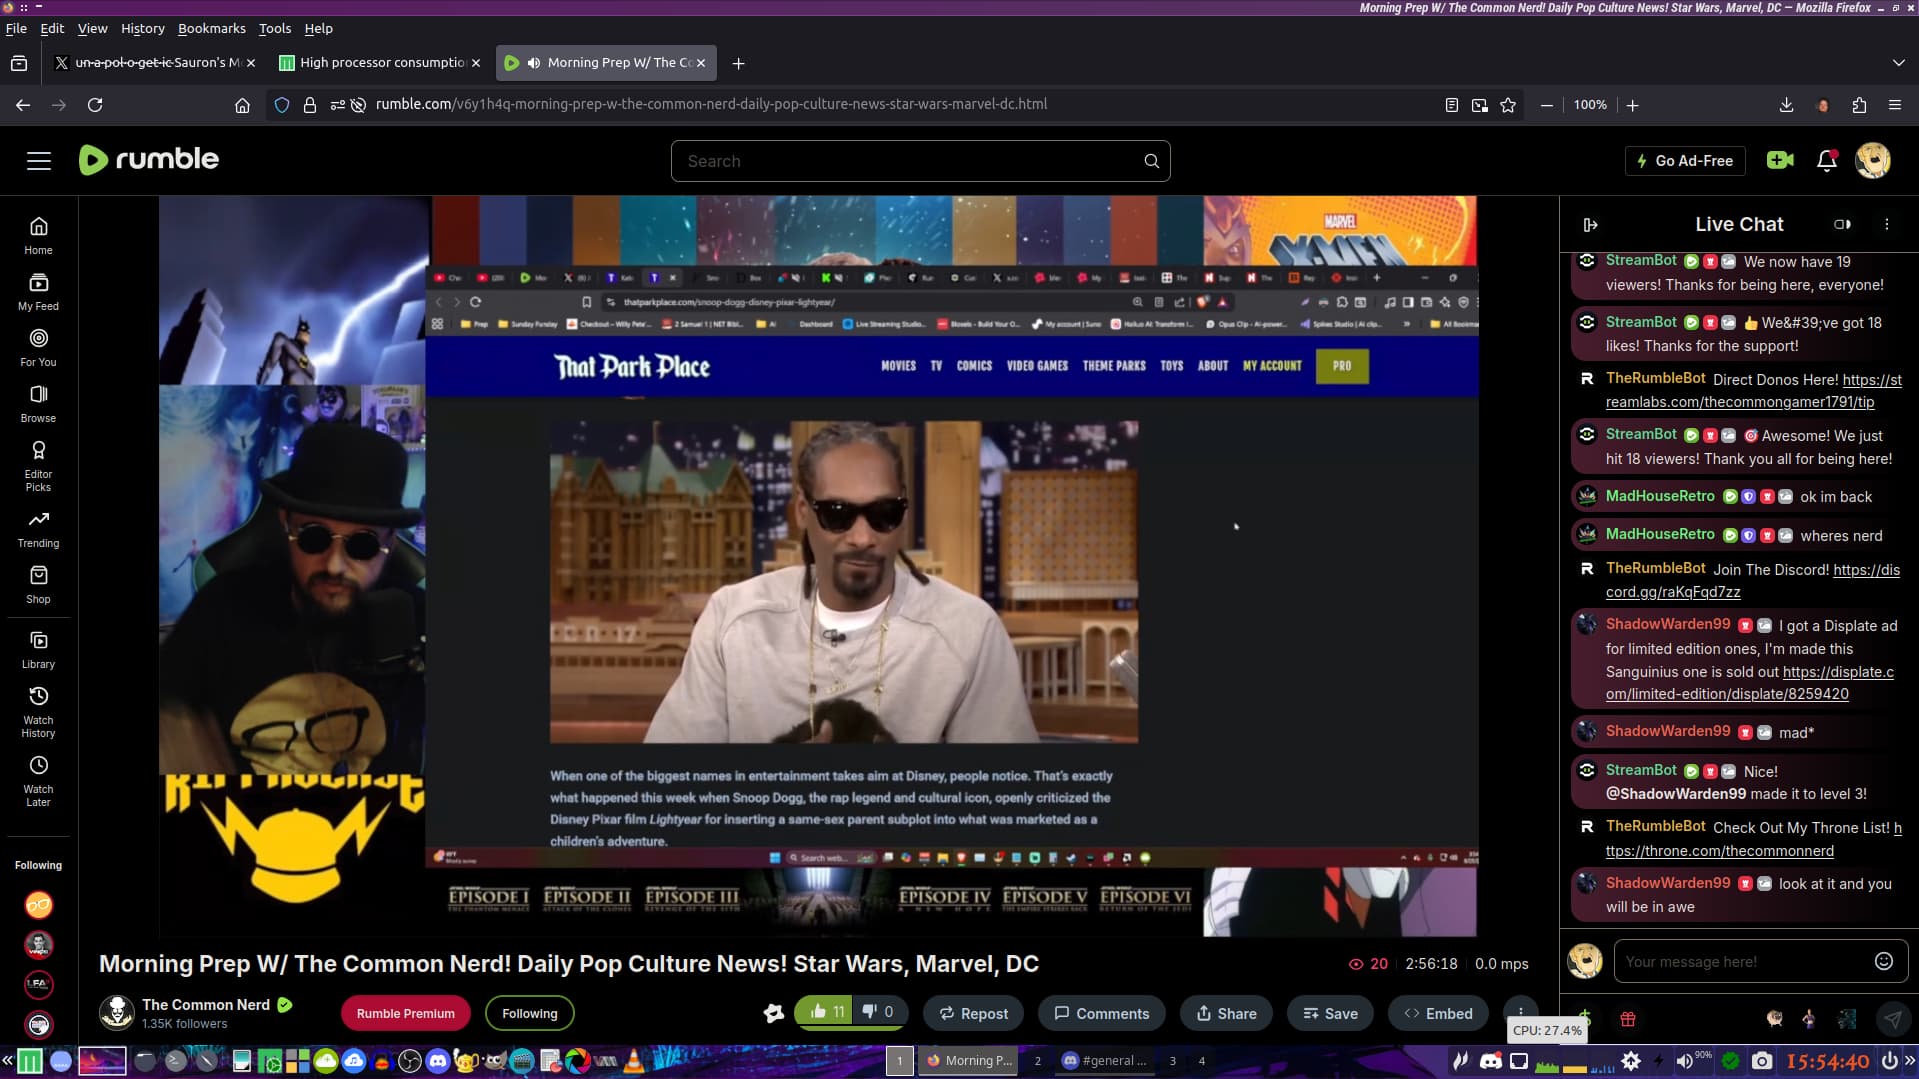Click the Rumble Premium button
Image resolution: width=1919 pixels, height=1079 pixels.
click(405, 1013)
